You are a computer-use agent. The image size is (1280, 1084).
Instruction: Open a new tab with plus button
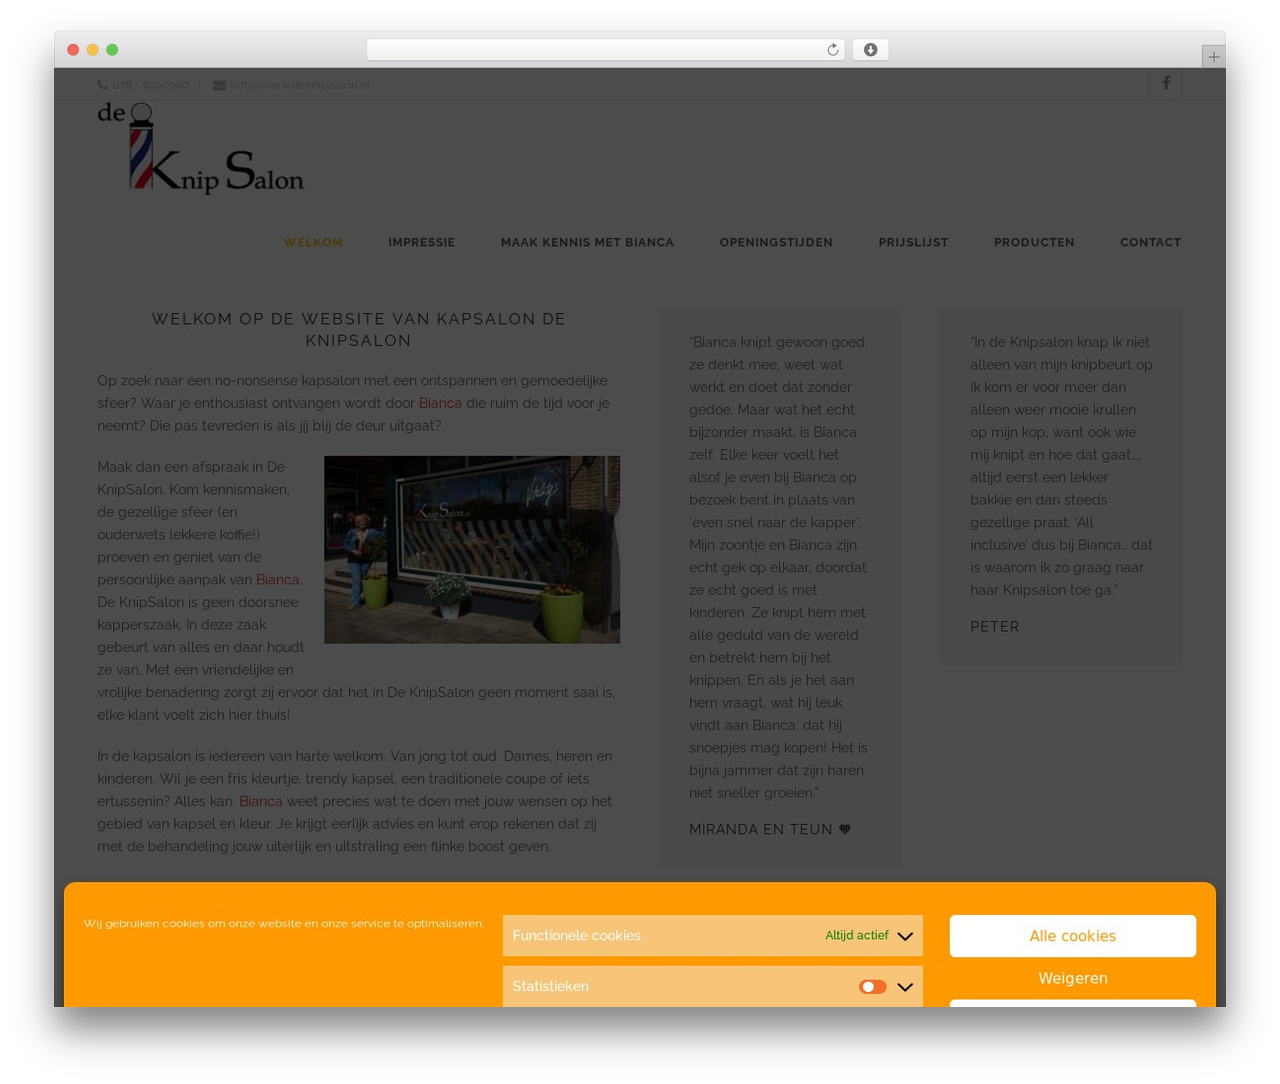(1213, 57)
